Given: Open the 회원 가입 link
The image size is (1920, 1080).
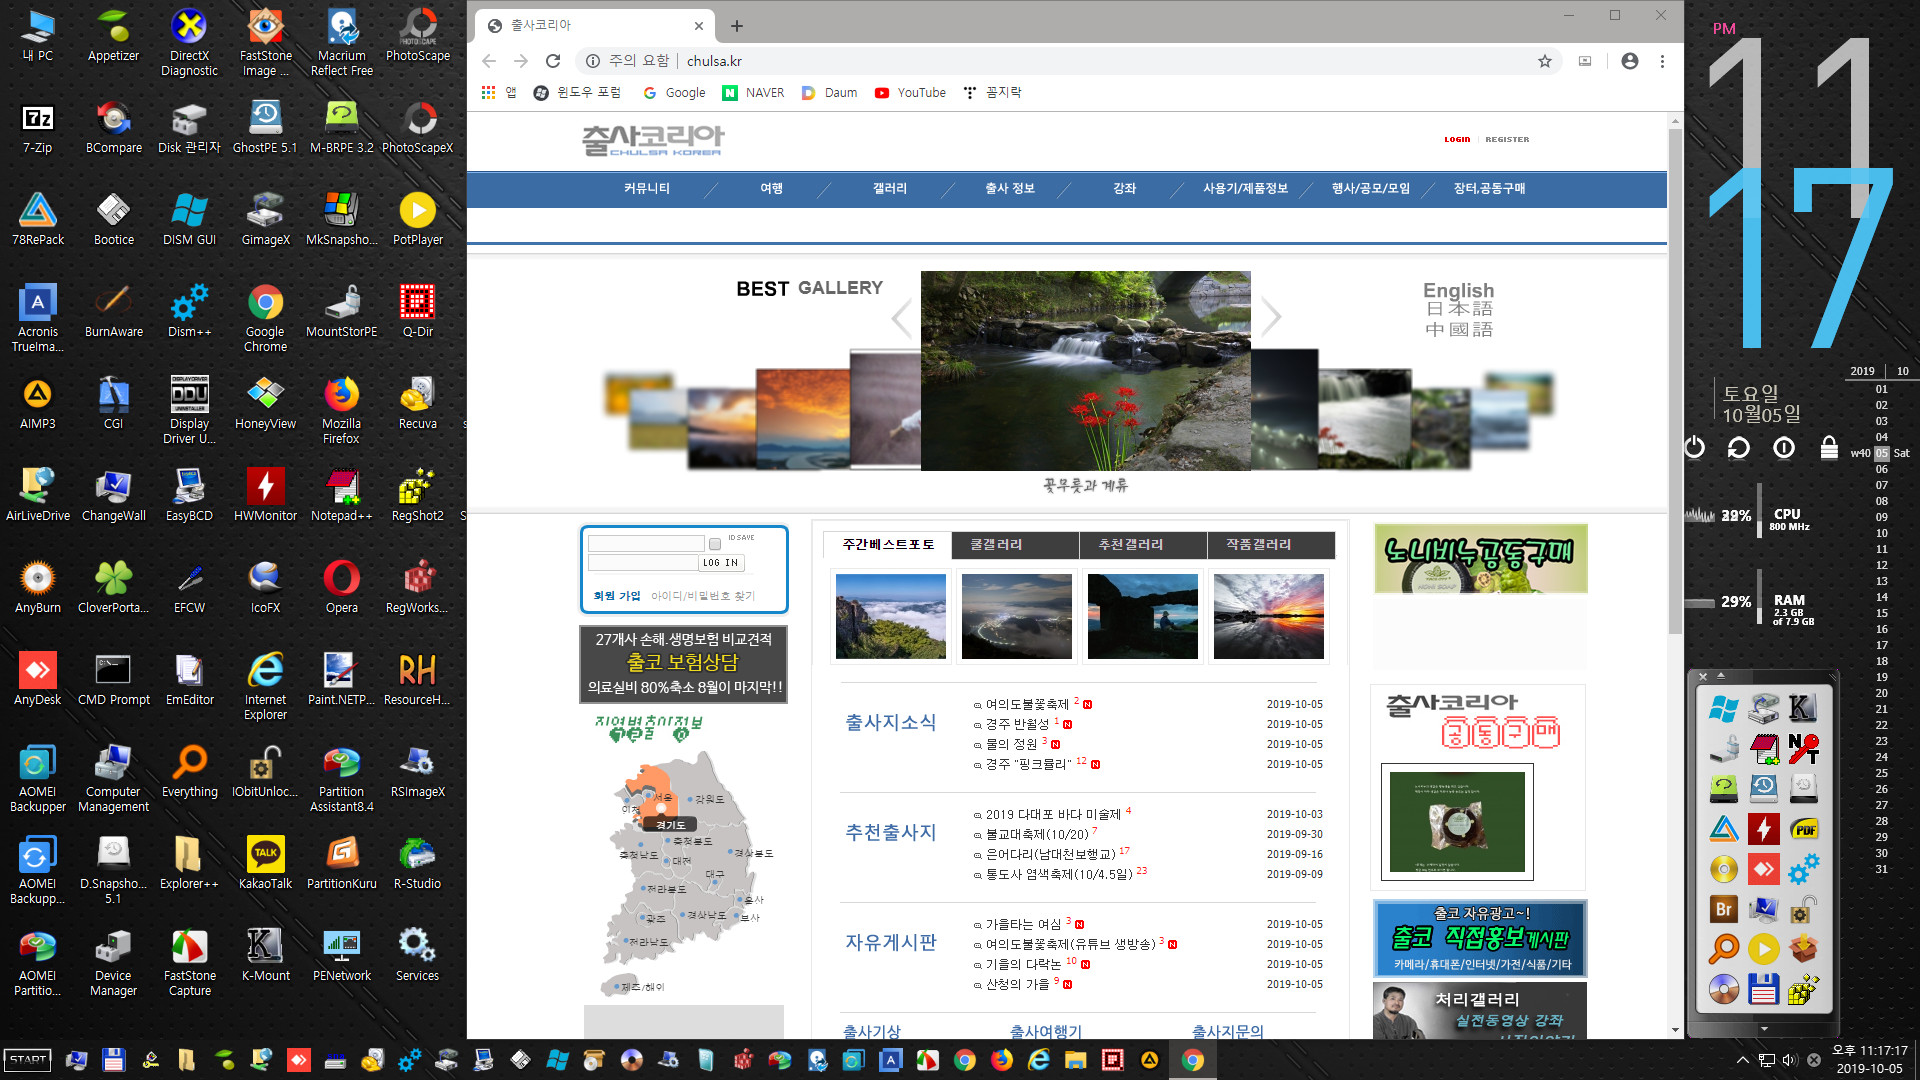Looking at the screenshot, I should 617,596.
